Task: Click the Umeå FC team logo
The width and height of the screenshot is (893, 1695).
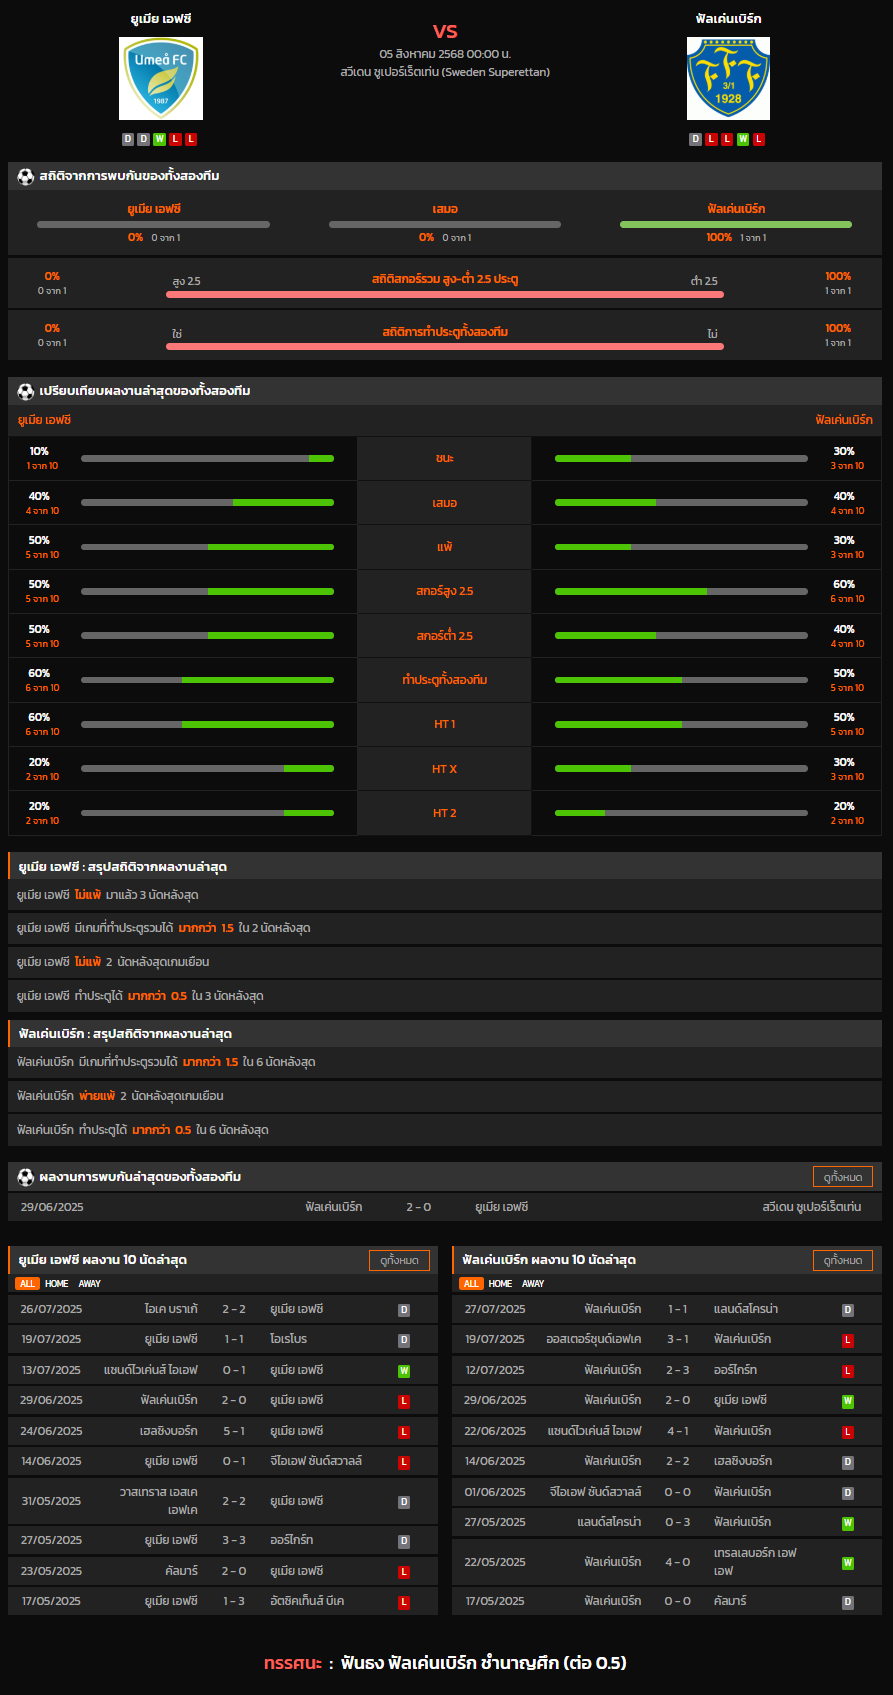Action: tap(161, 79)
